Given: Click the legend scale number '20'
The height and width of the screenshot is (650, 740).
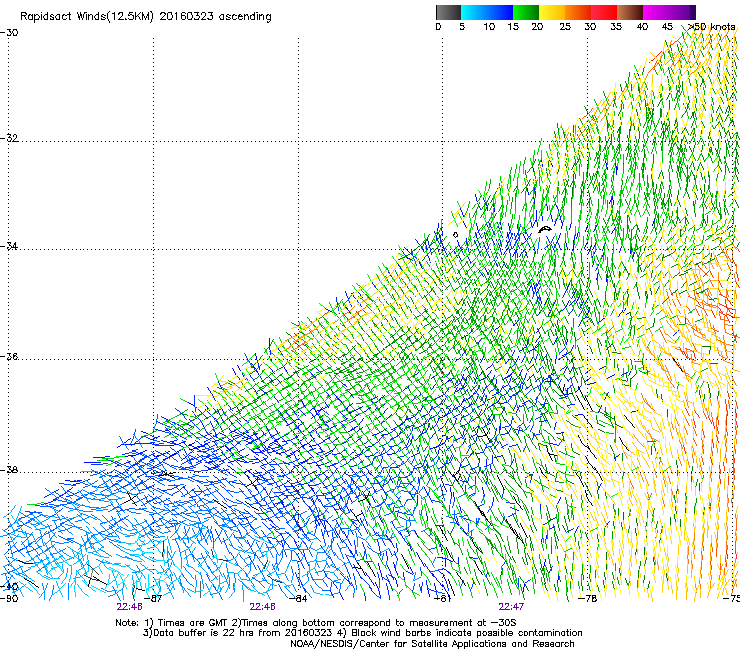Looking at the screenshot, I should (537, 27).
